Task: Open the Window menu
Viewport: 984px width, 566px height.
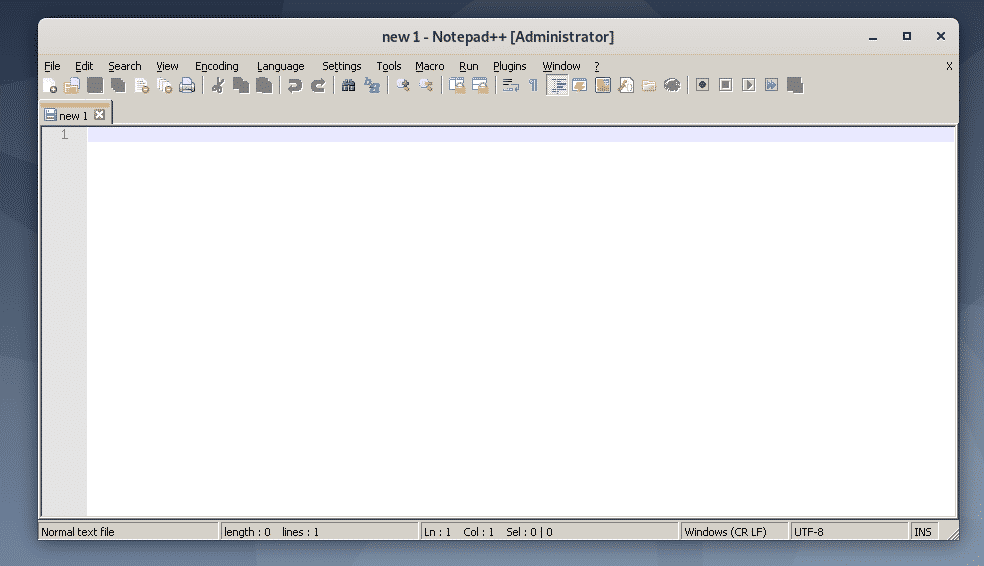Action: [x=561, y=66]
